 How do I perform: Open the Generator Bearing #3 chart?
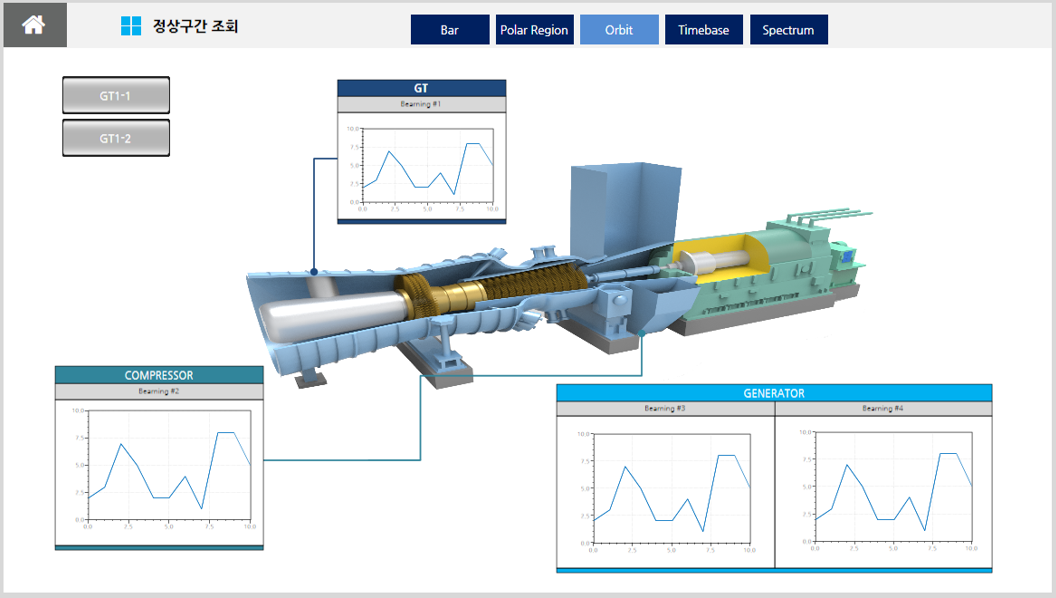665,492
